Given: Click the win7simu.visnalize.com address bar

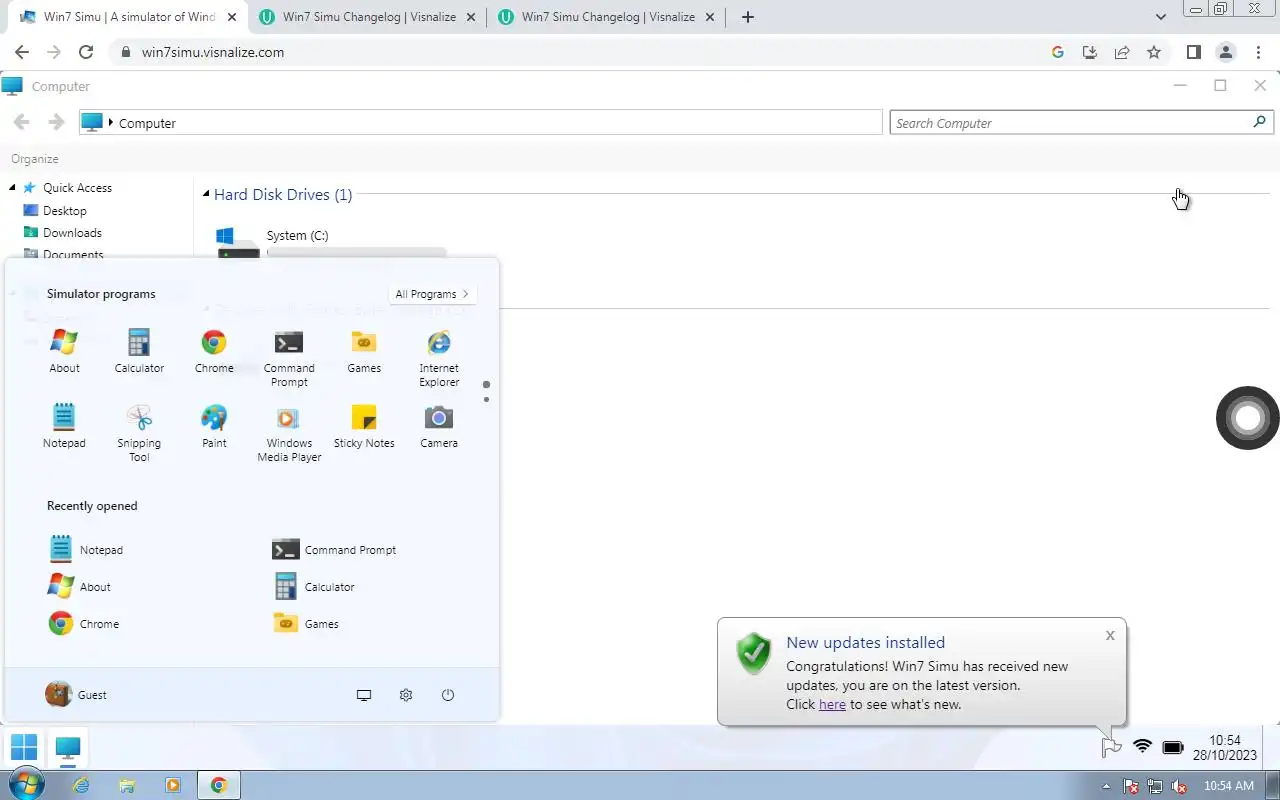Looking at the screenshot, I should pyautogui.click(x=580, y=52).
